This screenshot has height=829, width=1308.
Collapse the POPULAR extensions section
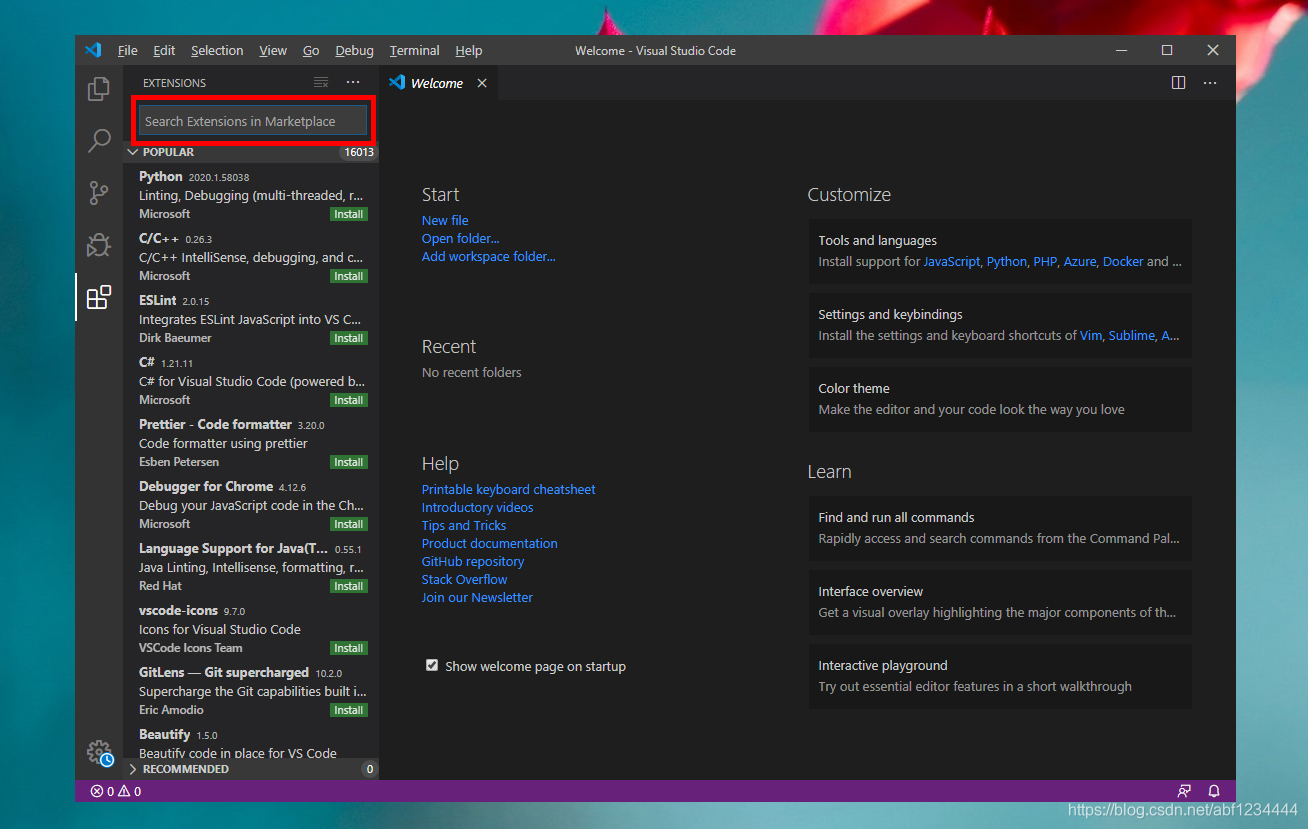coord(251,152)
